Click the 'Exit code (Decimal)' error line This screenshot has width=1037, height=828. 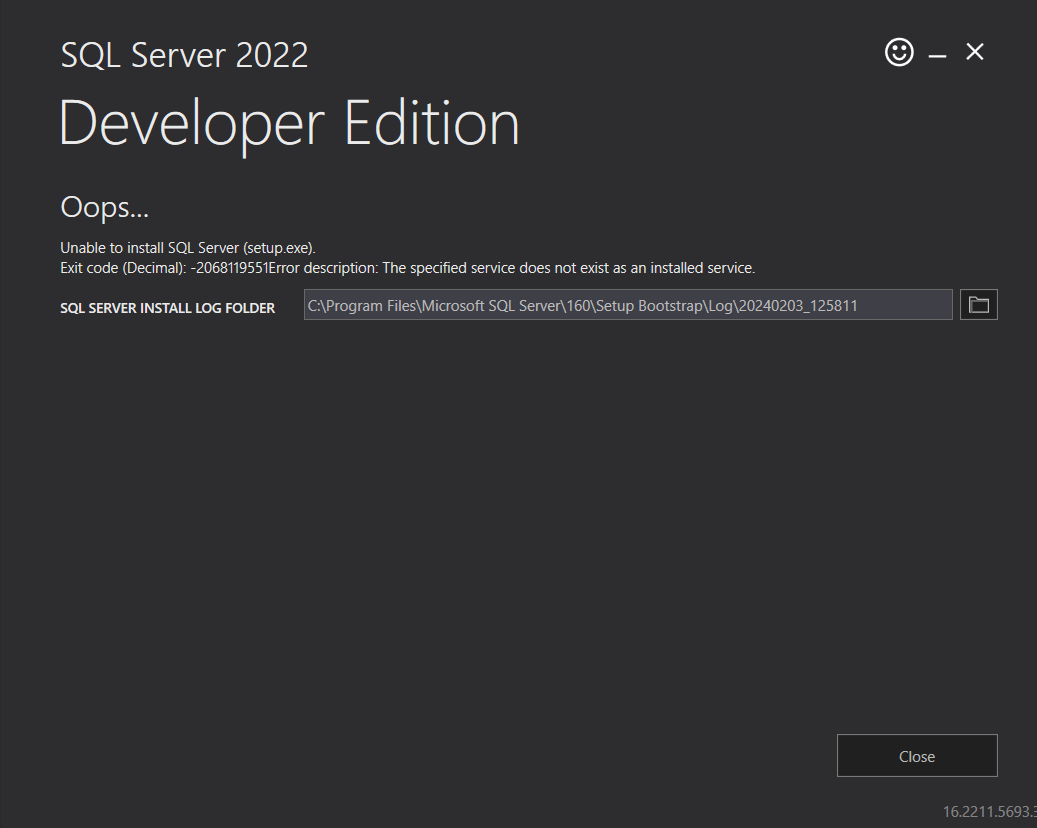pyautogui.click(x=407, y=268)
